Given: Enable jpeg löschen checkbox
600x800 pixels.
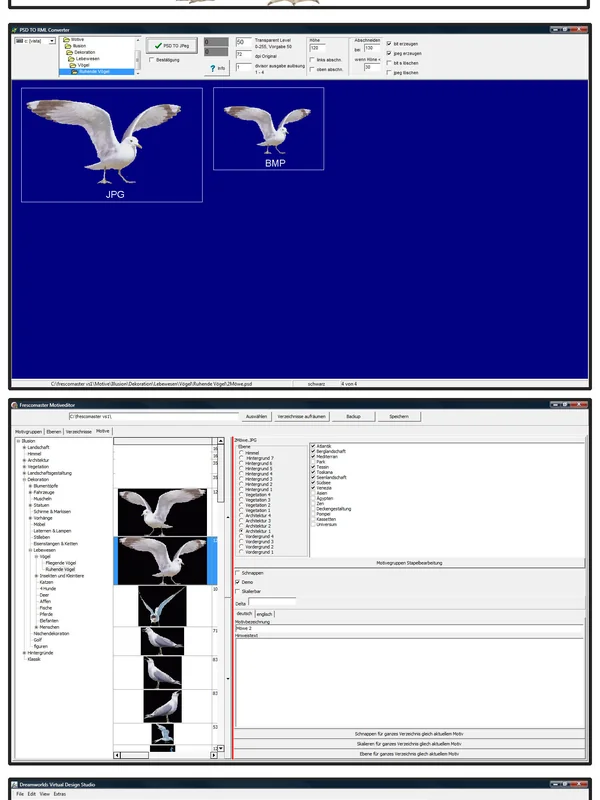Looking at the screenshot, I should (x=389, y=72).
